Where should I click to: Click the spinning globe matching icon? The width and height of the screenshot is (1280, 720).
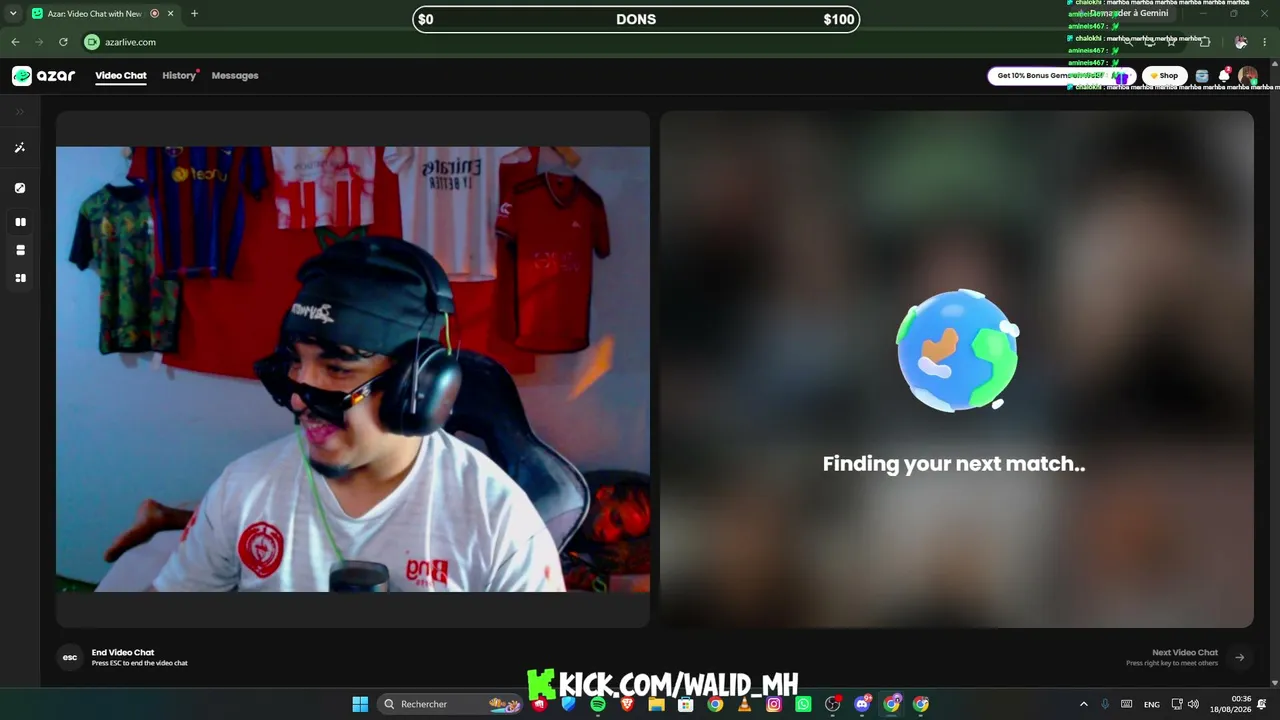point(957,350)
